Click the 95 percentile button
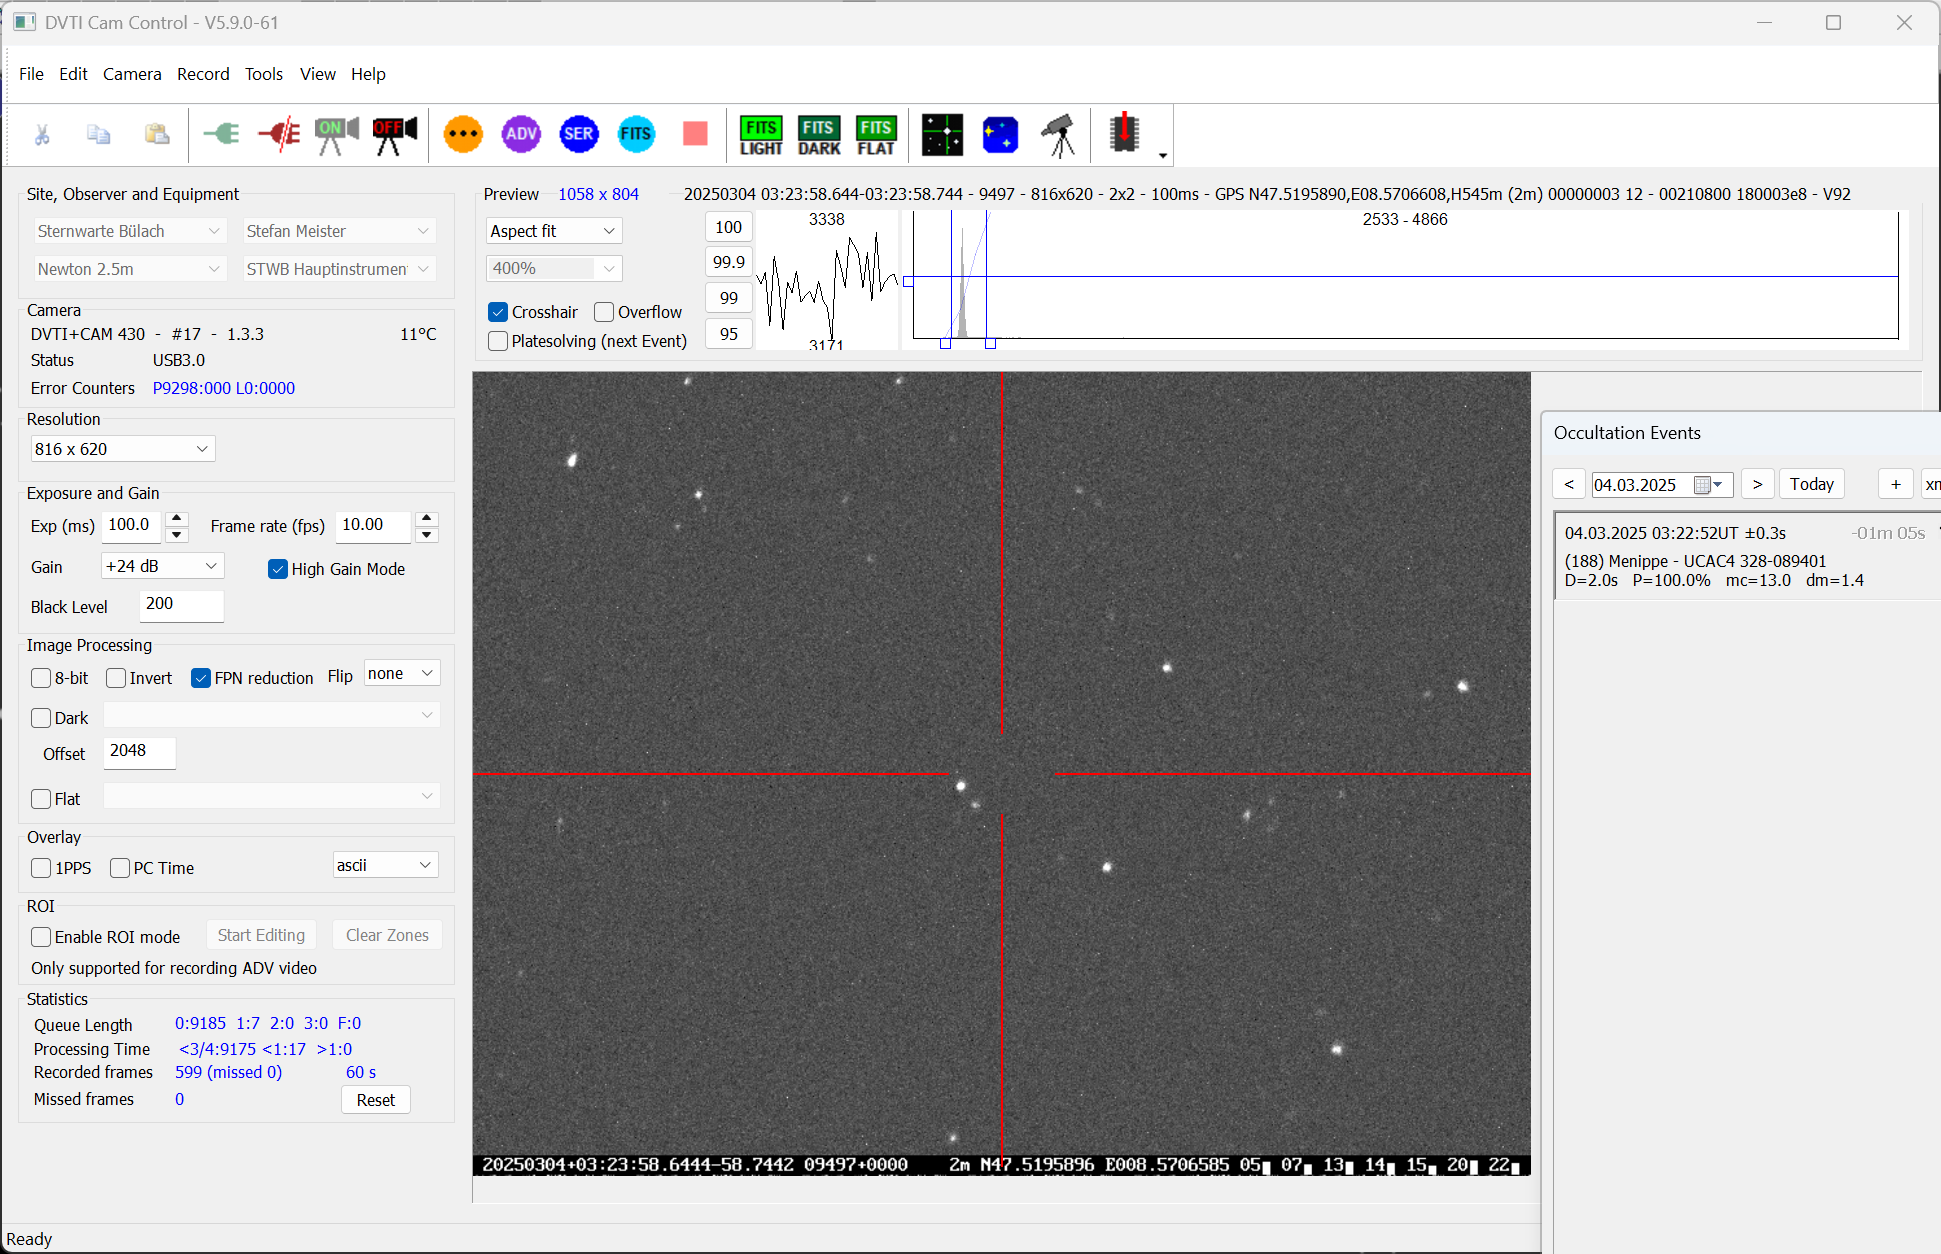 729,334
